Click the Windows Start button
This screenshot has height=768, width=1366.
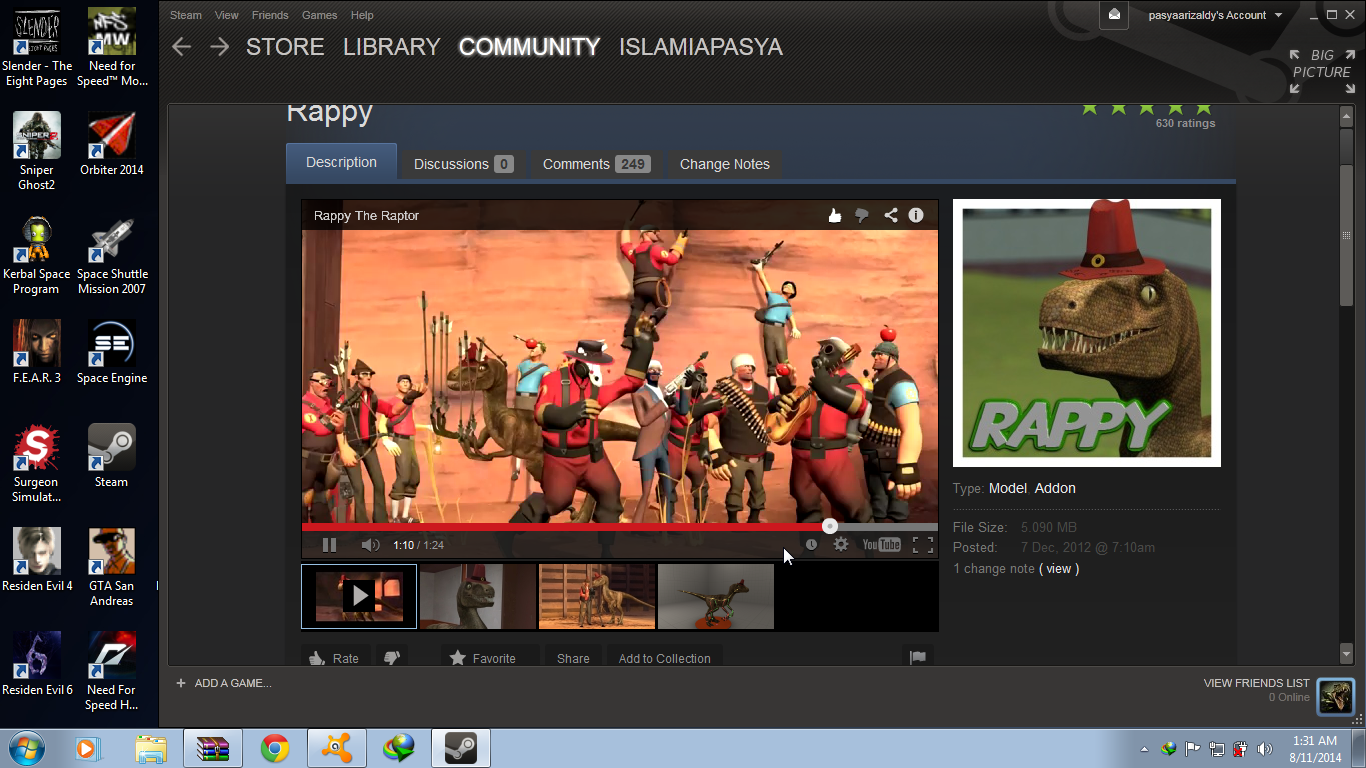point(26,748)
